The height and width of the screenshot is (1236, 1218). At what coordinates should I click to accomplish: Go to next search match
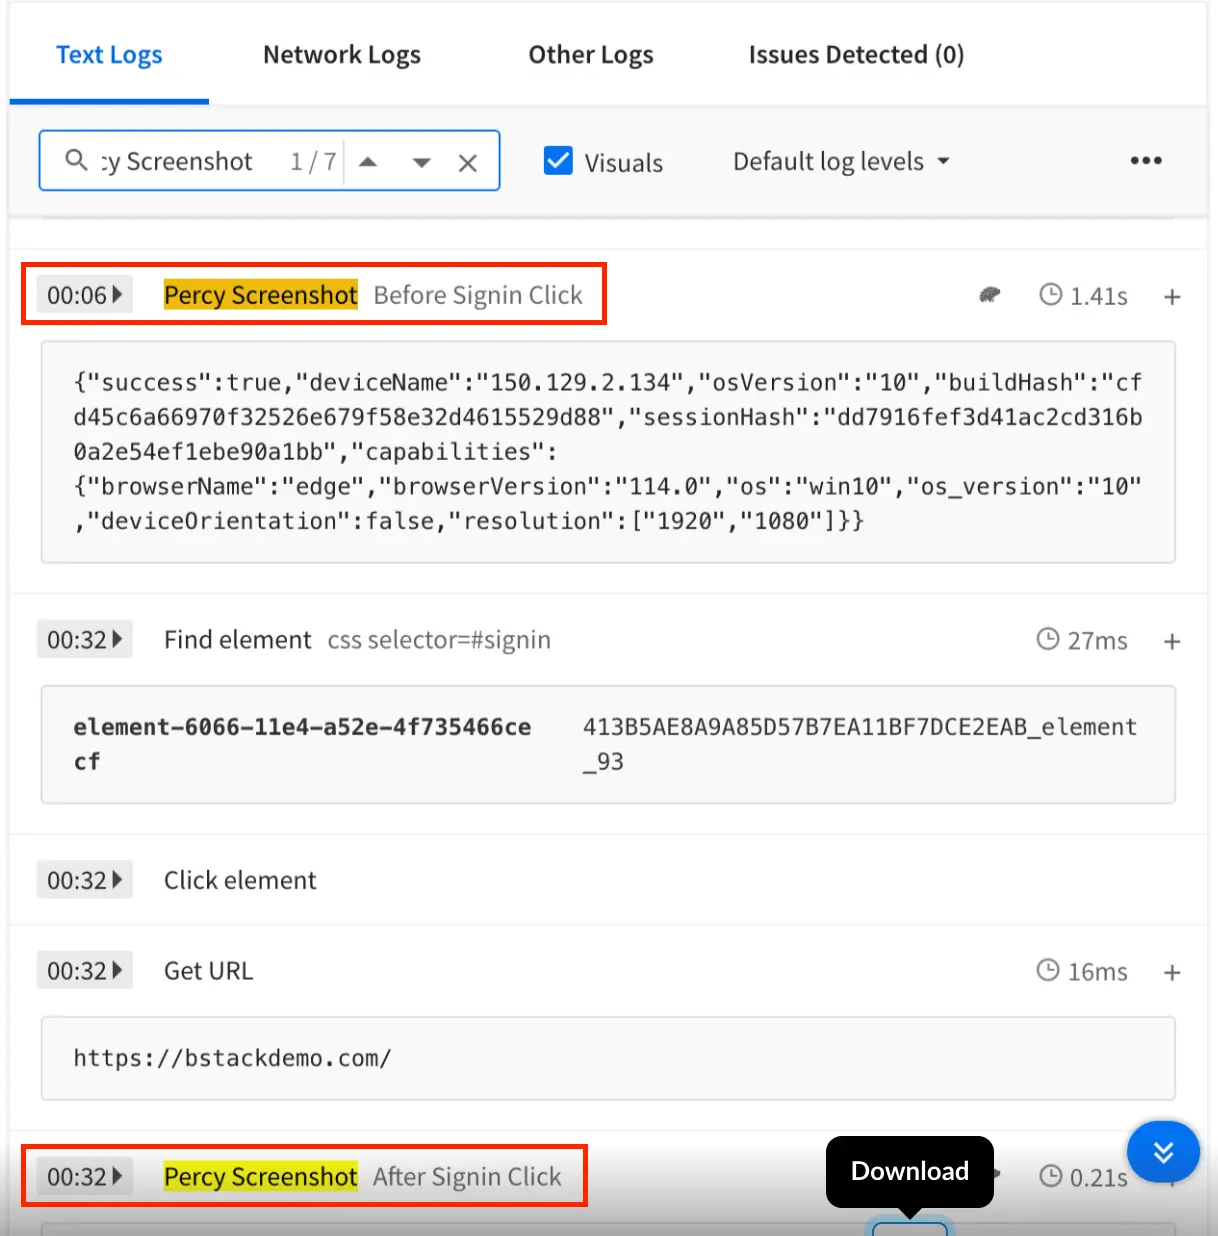coord(421,162)
